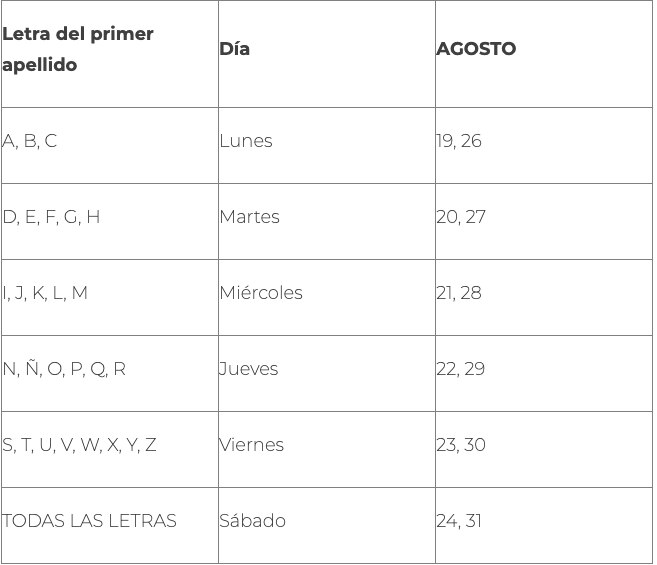Select the 'Martes' cell
This screenshot has height=565, width=657.
click(327, 221)
